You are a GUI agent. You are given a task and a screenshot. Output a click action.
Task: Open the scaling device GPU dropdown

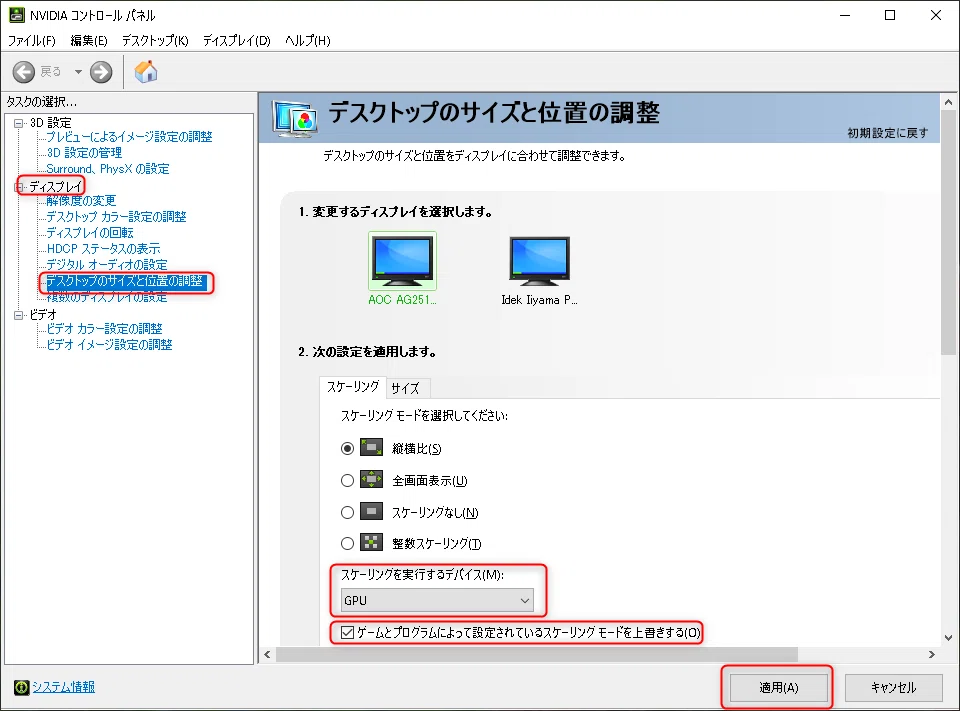click(x=437, y=600)
